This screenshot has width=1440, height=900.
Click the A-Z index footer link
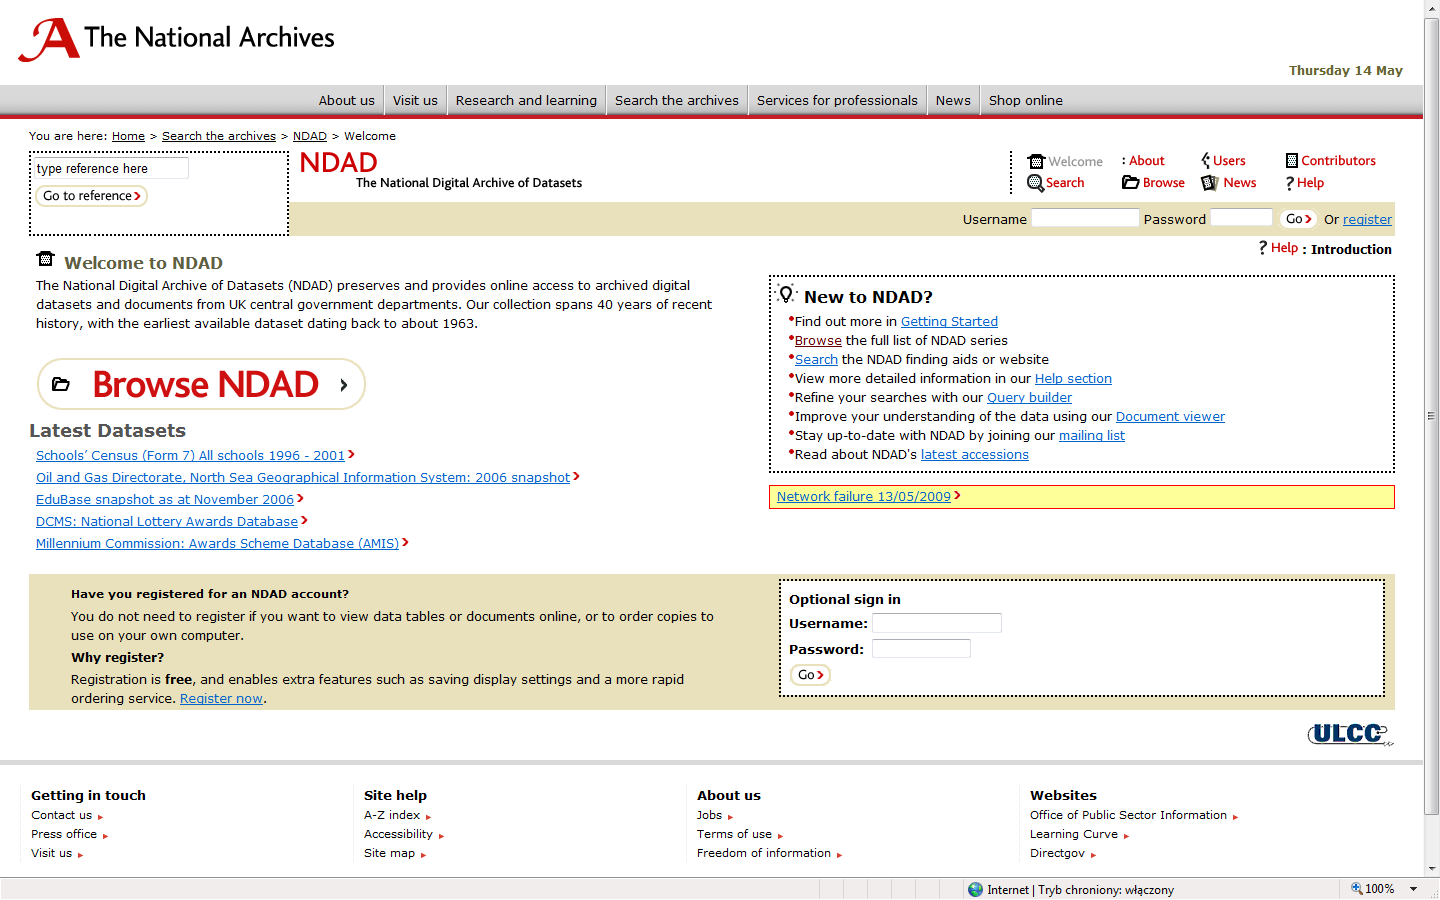pos(392,815)
